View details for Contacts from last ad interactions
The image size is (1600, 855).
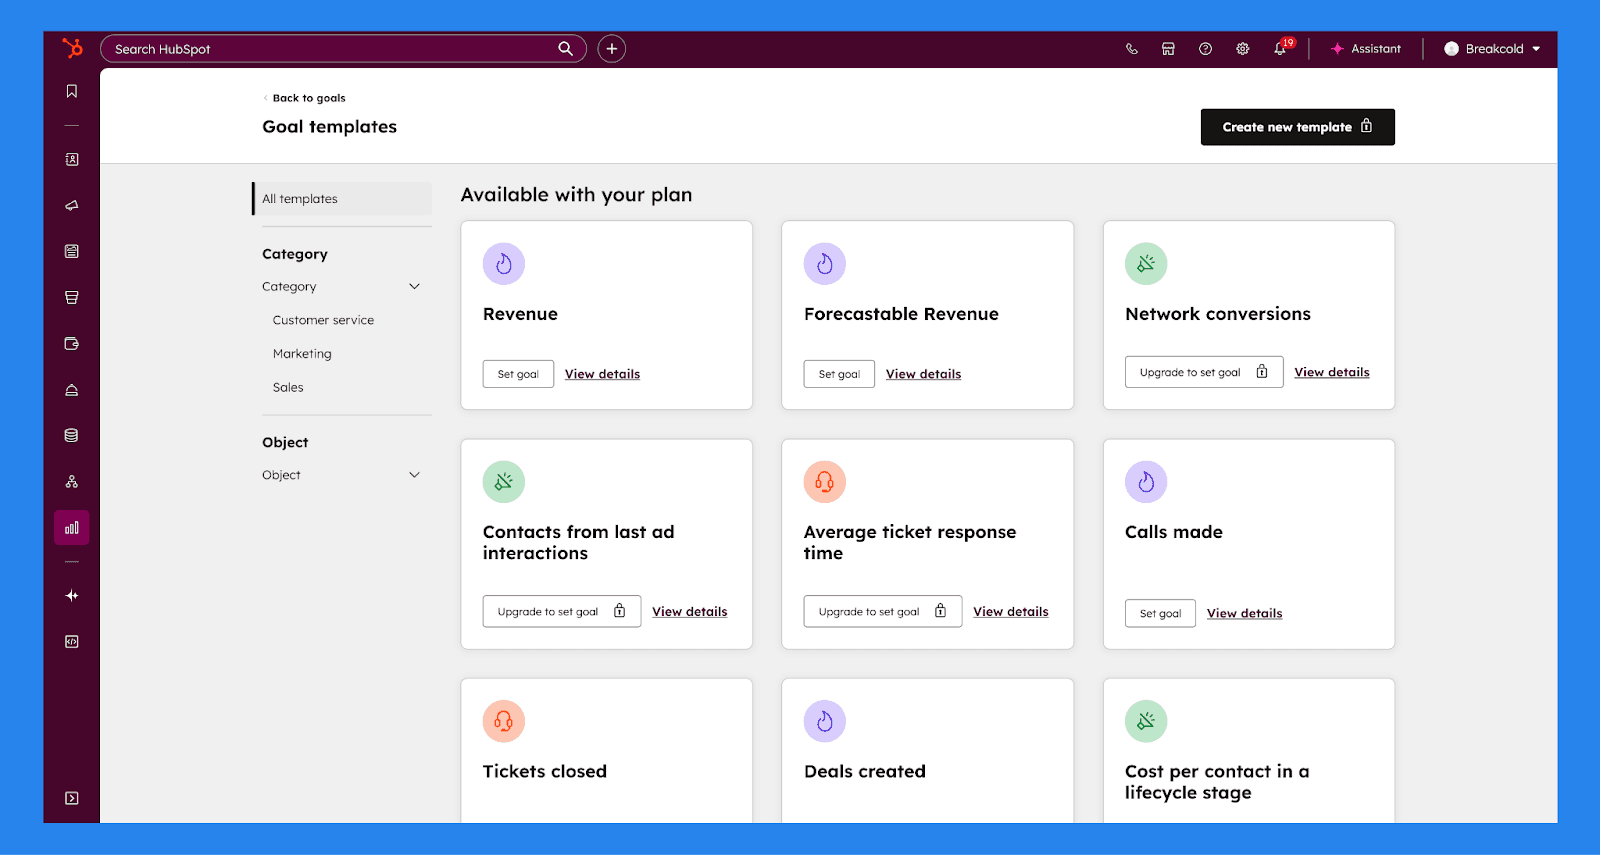coord(690,611)
